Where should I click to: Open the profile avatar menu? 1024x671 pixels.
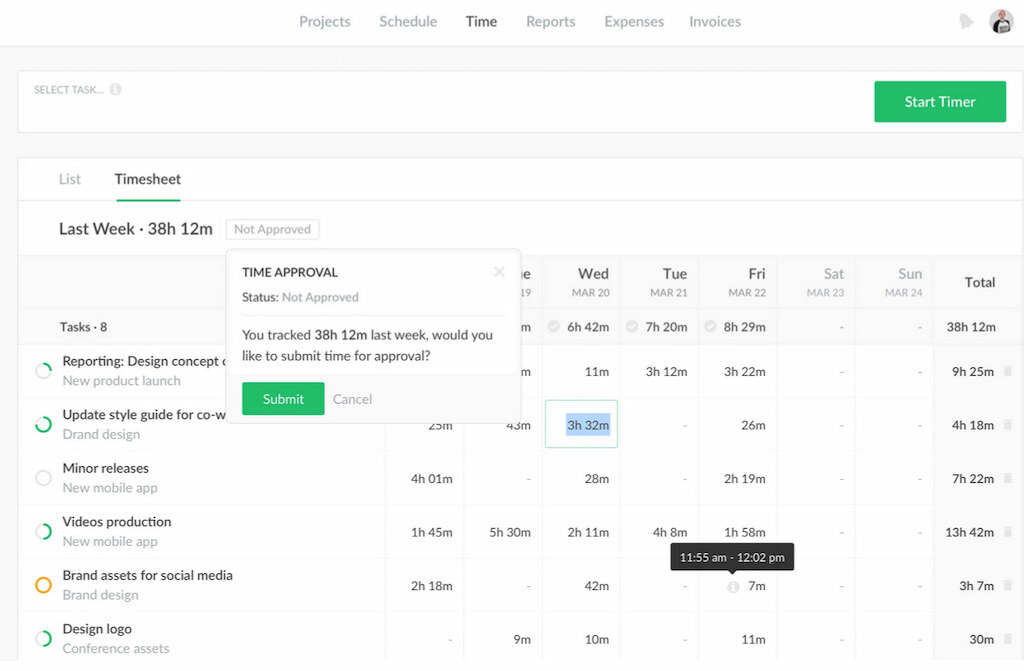coord(1000,20)
